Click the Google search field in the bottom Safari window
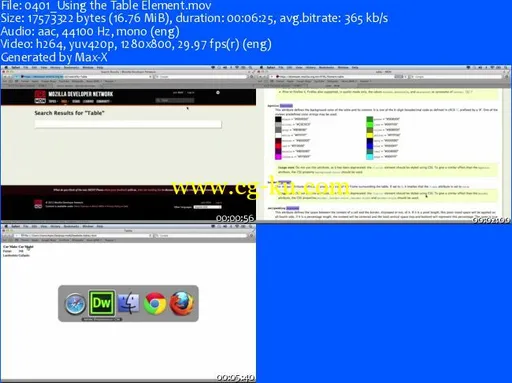The height and width of the screenshot is (383, 512). [202, 236]
